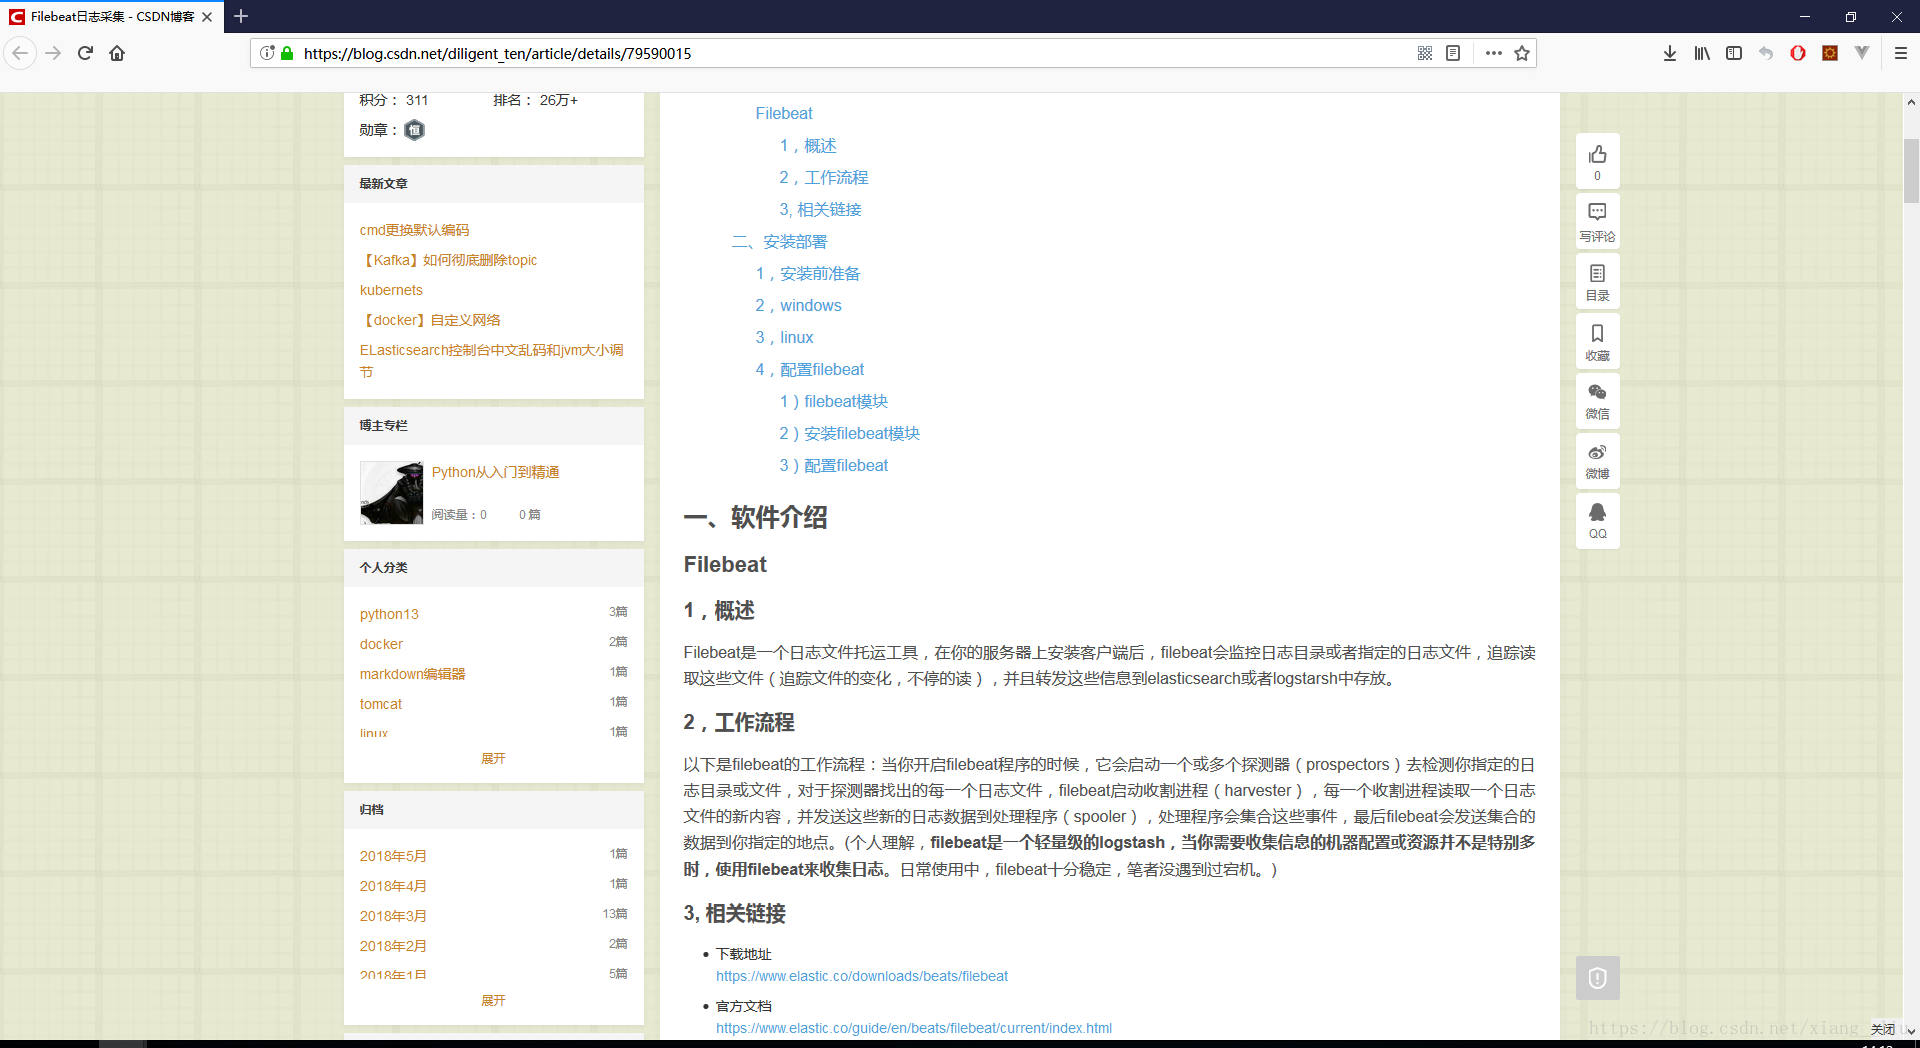The width and height of the screenshot is (1920, 1048).
Task: Jump to TOC entry 2）安装filebeat模块
Action: point(850,434)
